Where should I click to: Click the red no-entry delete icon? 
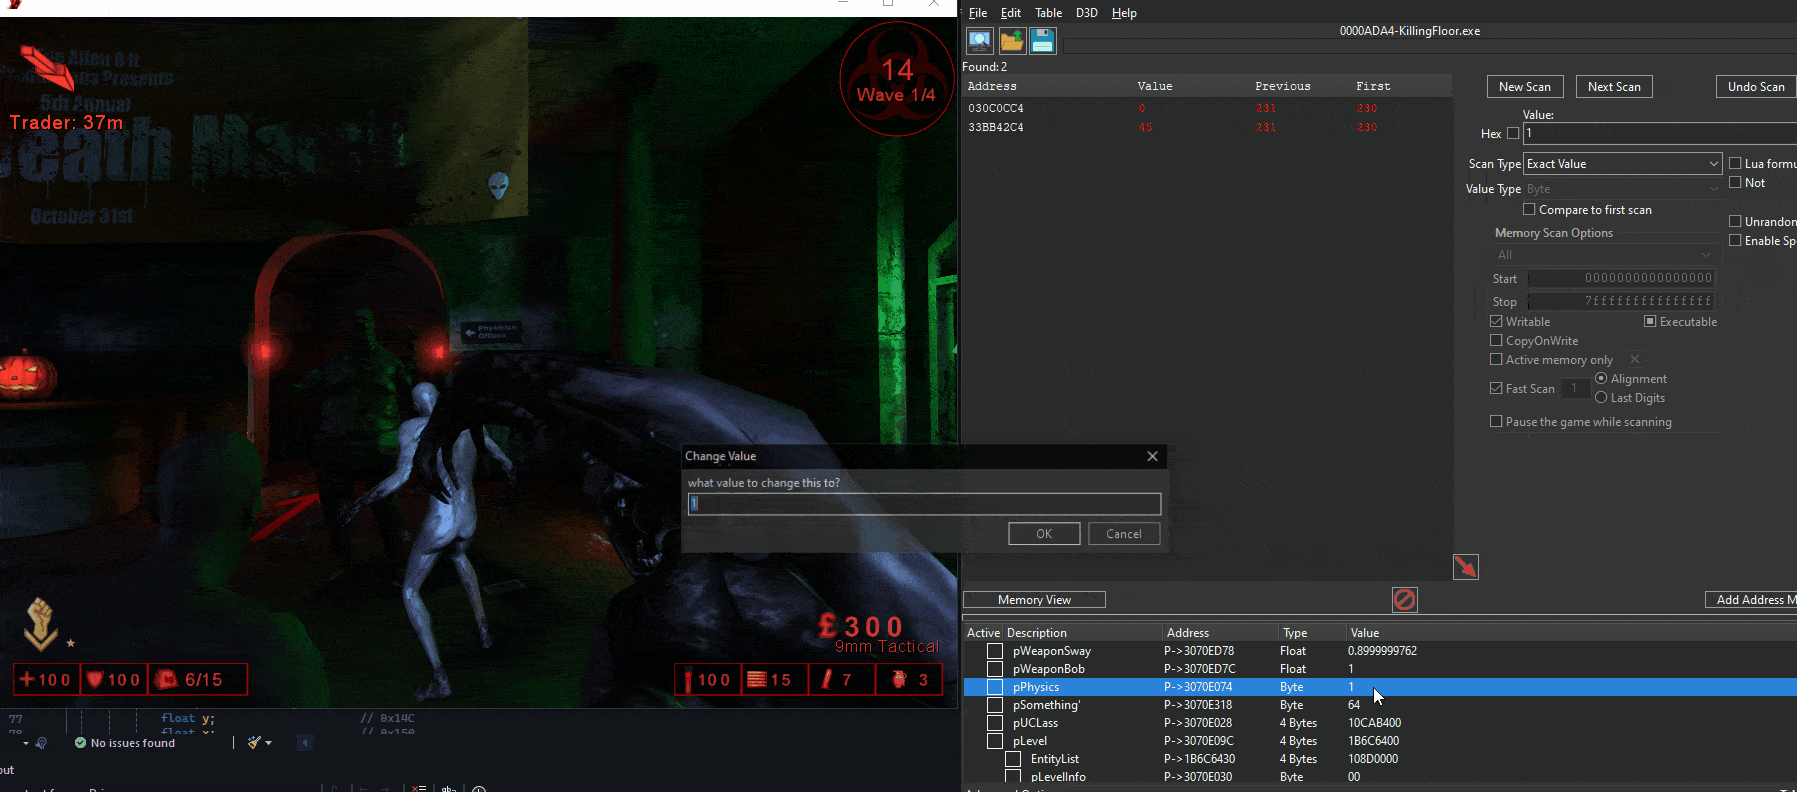point(1404,599)
